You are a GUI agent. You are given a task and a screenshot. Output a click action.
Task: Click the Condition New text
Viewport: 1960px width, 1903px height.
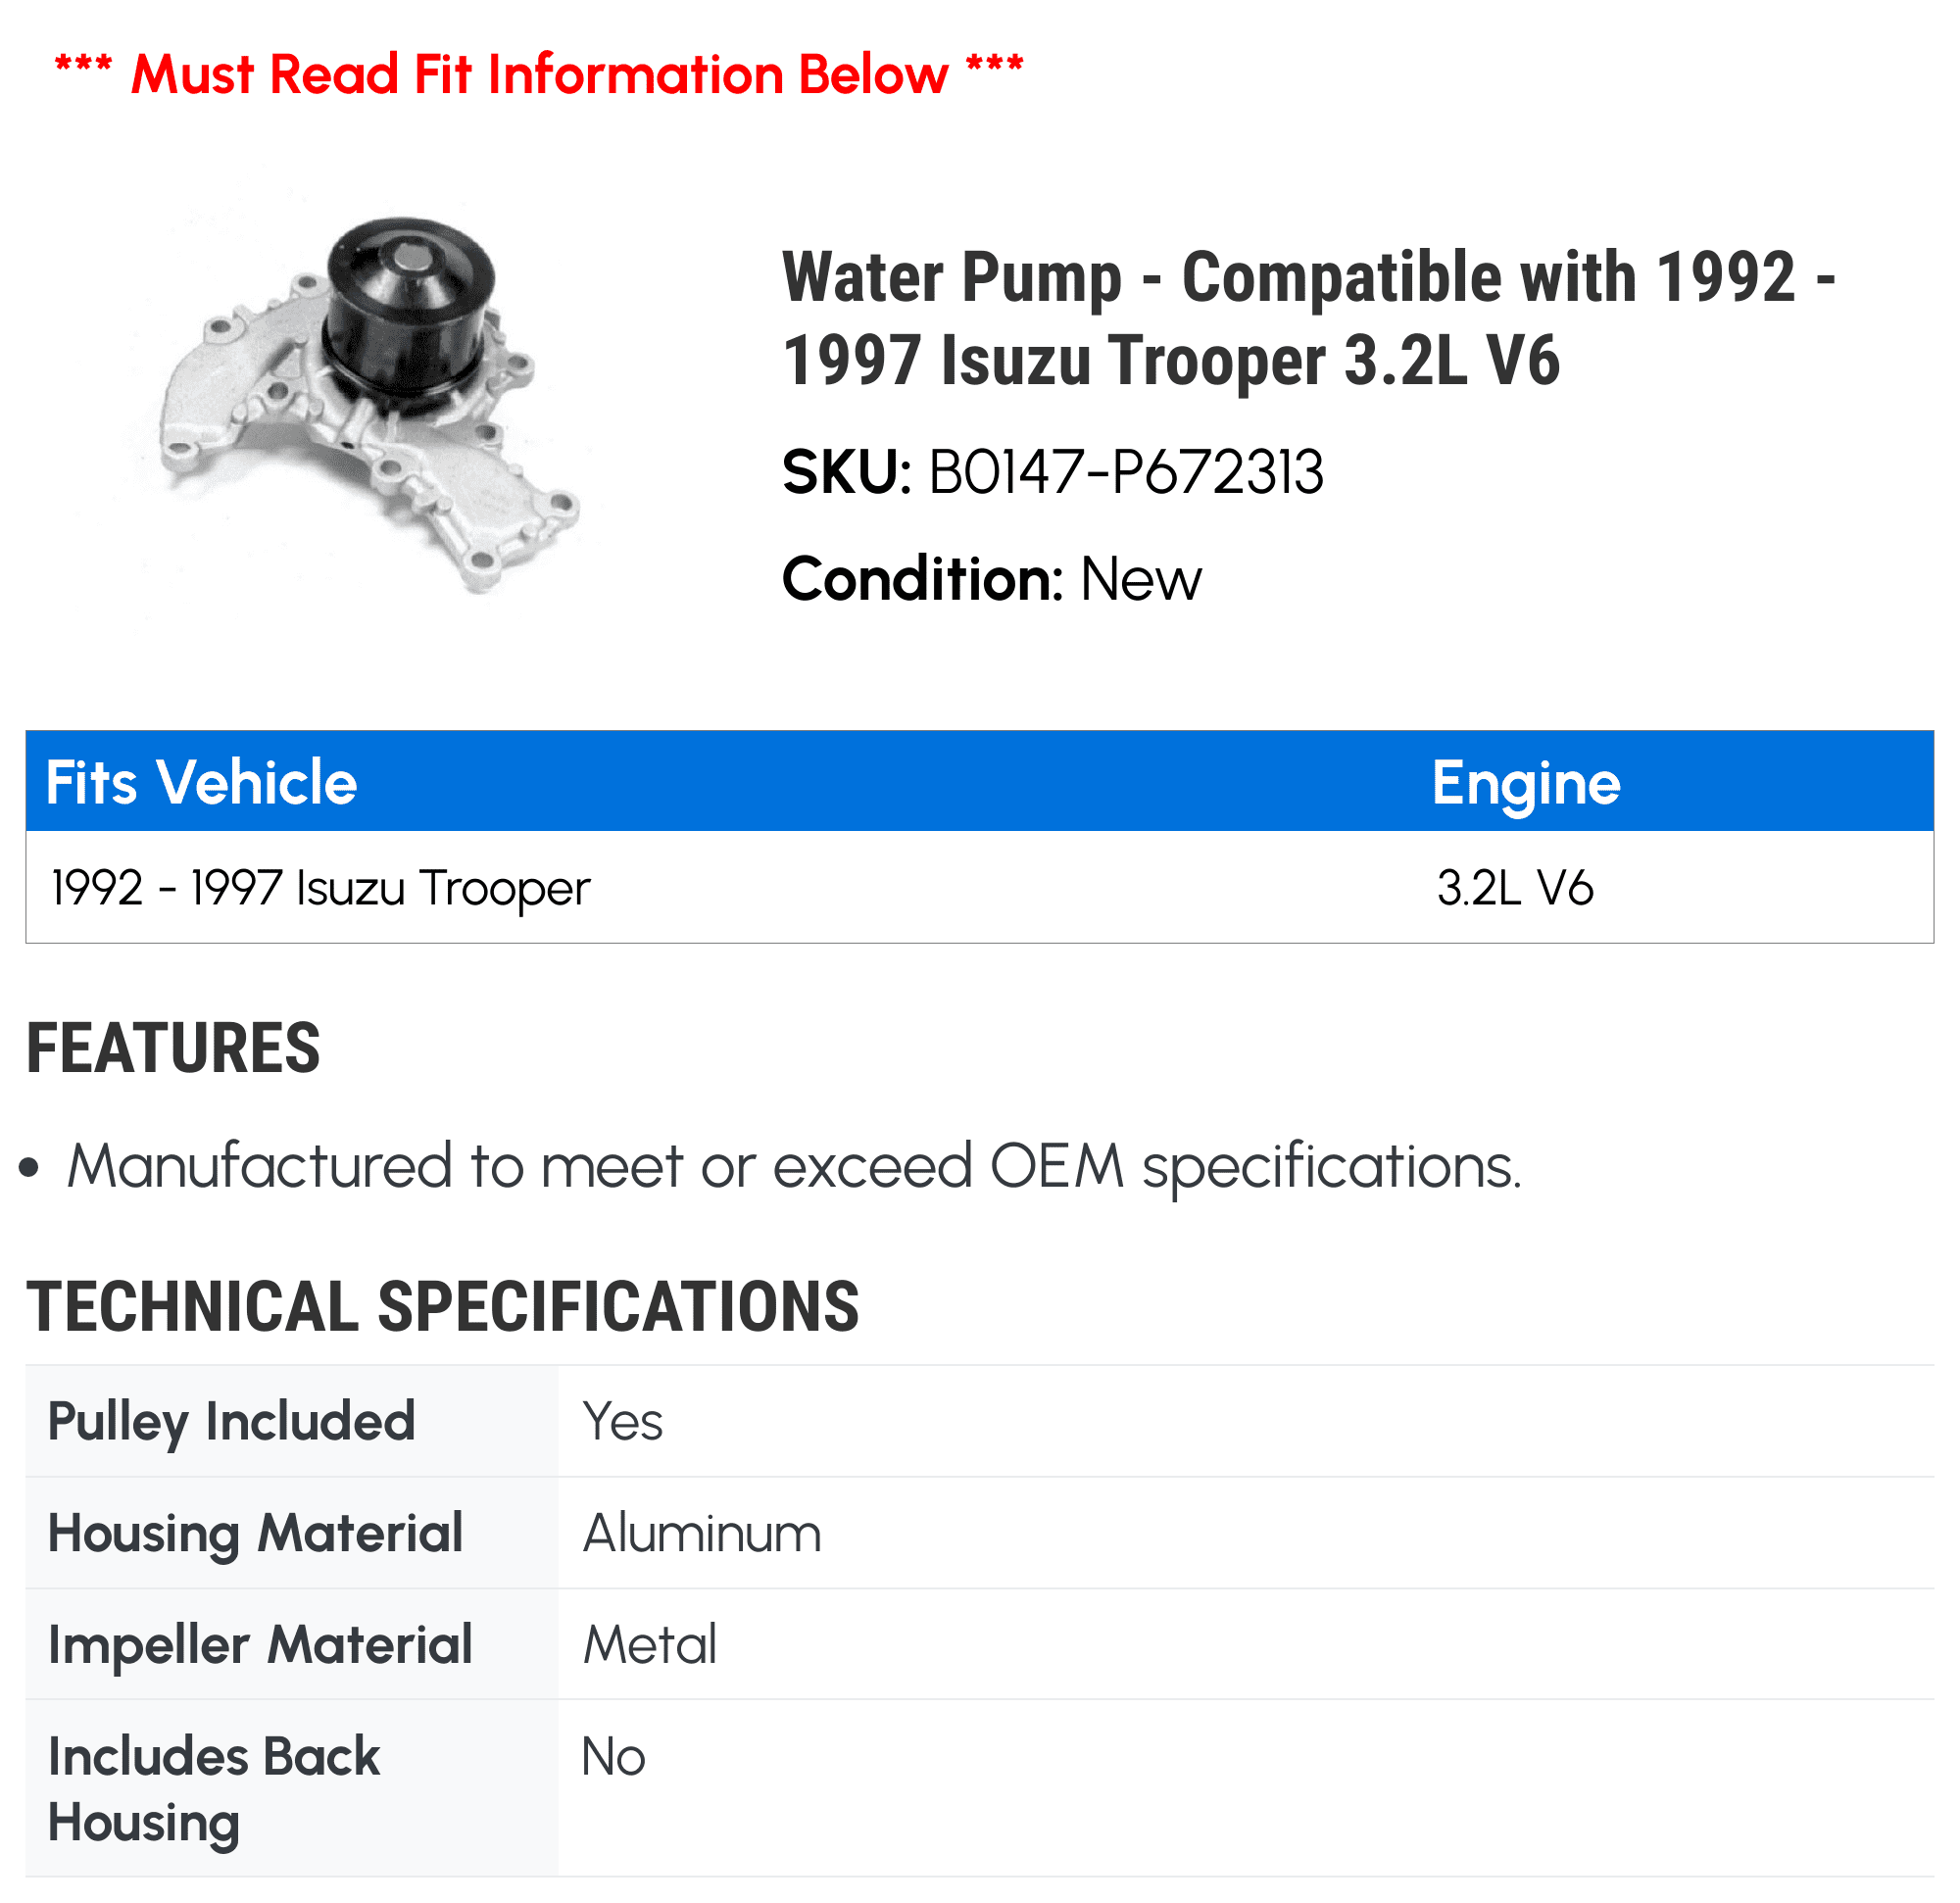point(991,579)
